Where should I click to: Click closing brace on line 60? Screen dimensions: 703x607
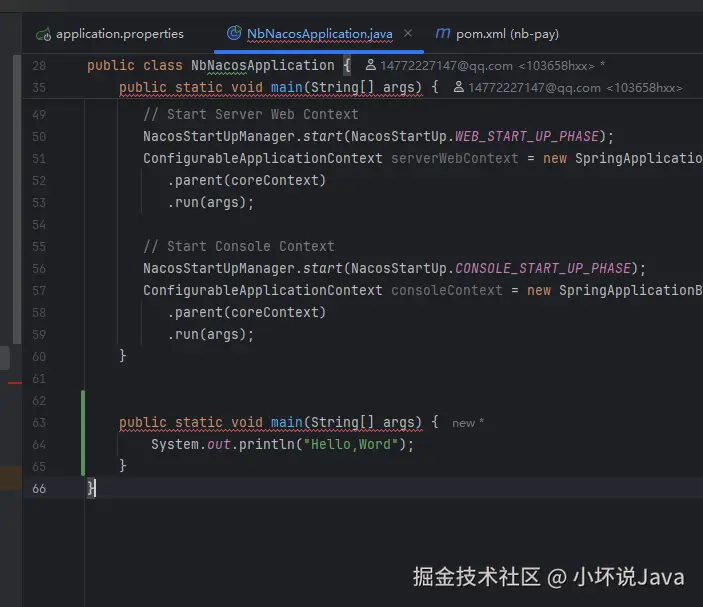pyautogui.click(x=122, y=356)
